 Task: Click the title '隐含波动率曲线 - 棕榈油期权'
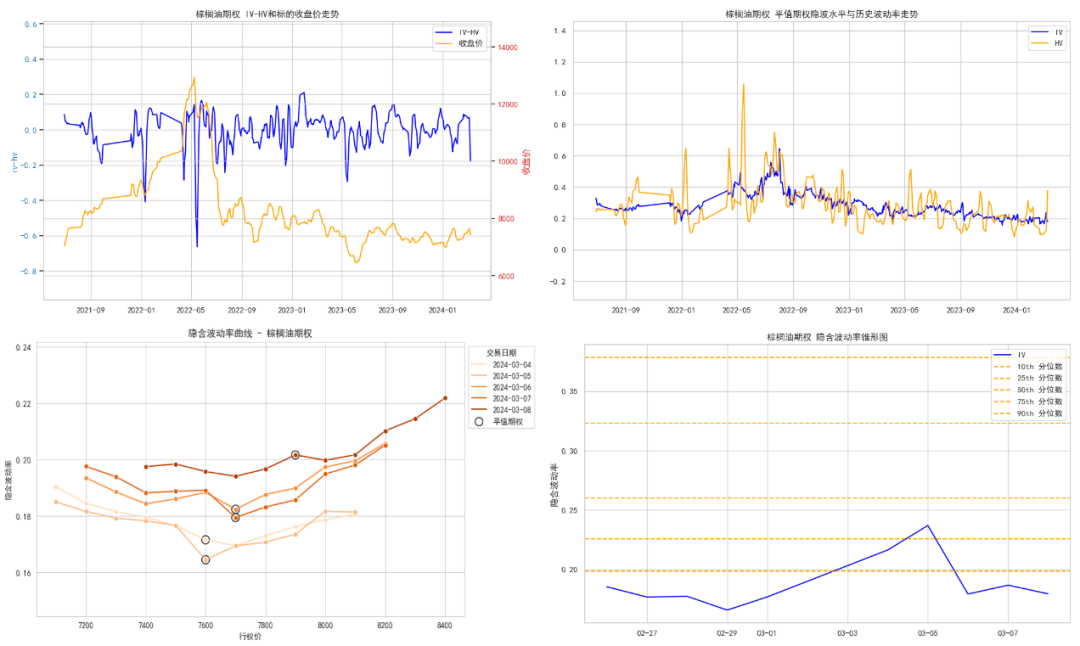(250, 333)
